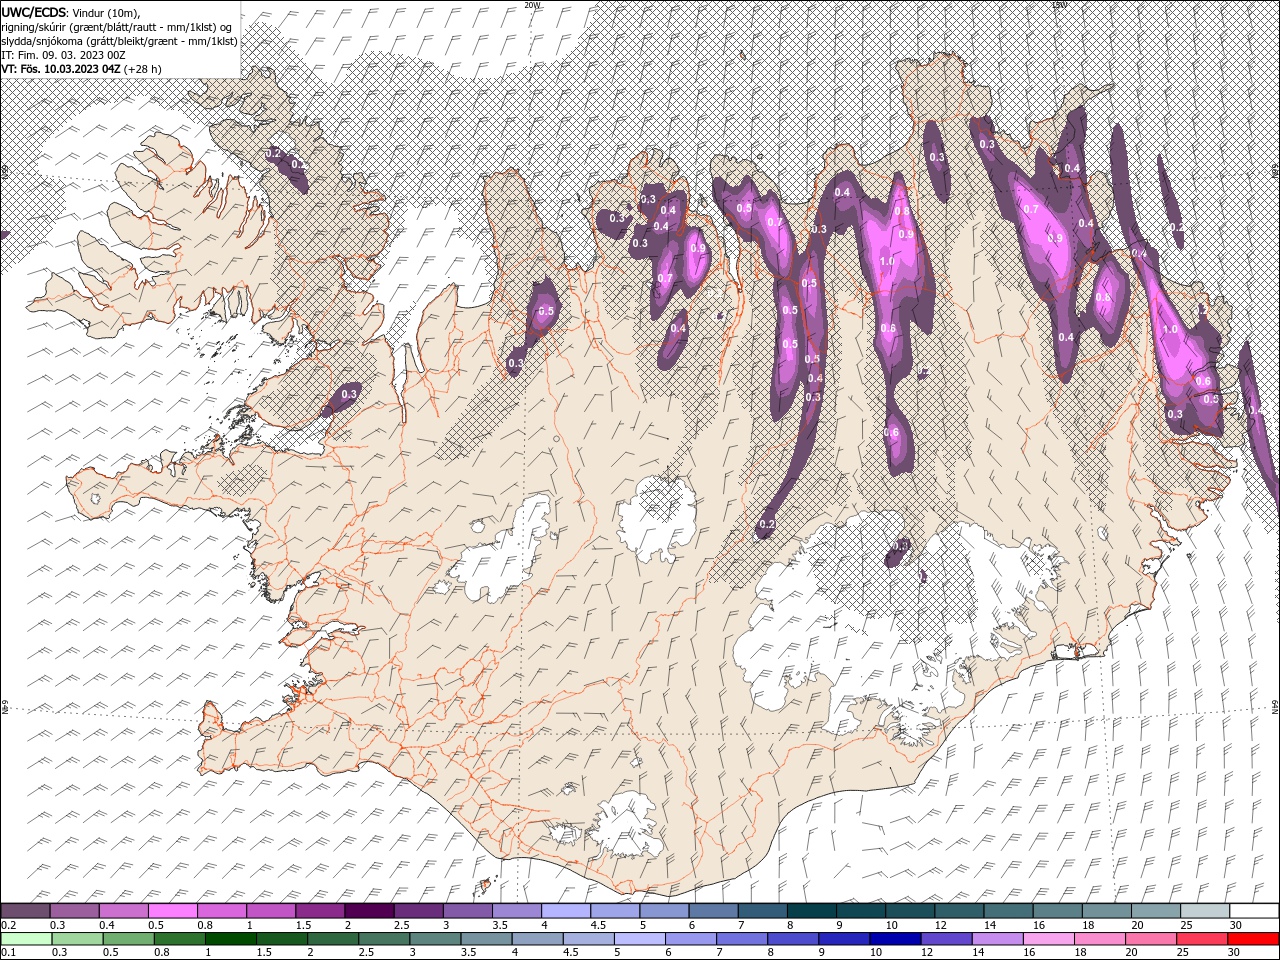Click the UWC/ECDS title text
The height and width of the screenshot is (960, 1280).
[36, 11]
